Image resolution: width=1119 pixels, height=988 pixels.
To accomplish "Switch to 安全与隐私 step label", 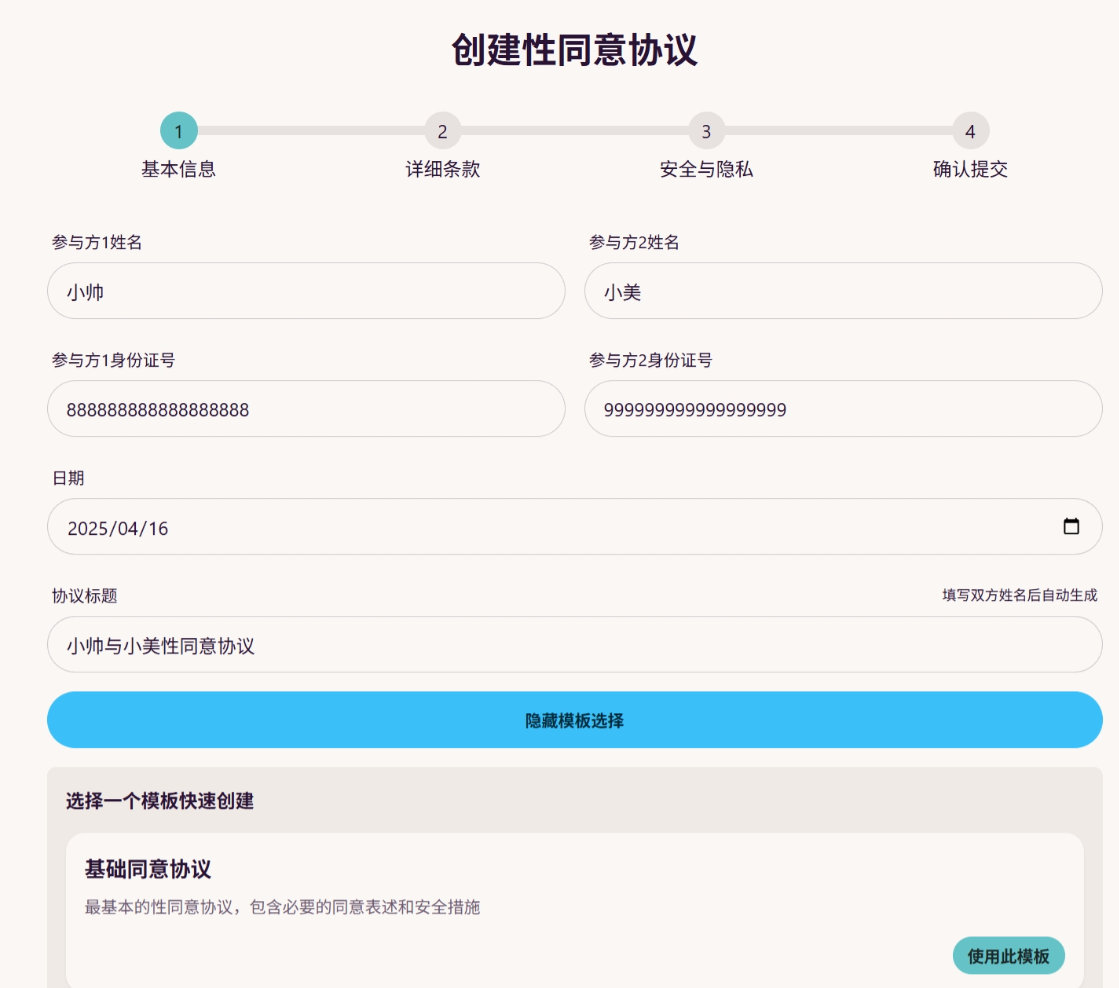I will 706,169.
